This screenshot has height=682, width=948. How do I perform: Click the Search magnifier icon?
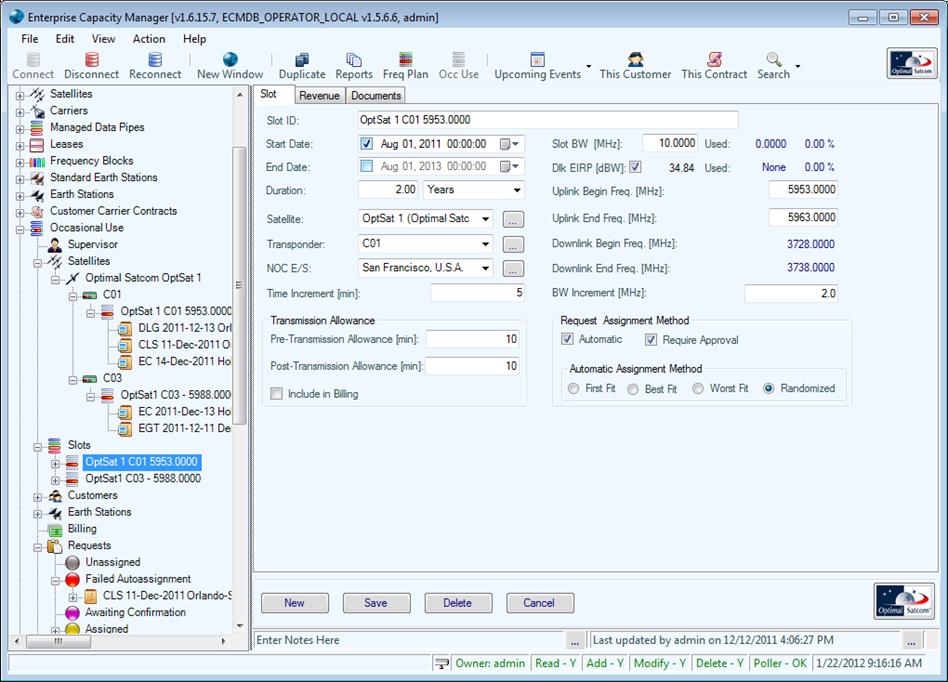(774, 59)
